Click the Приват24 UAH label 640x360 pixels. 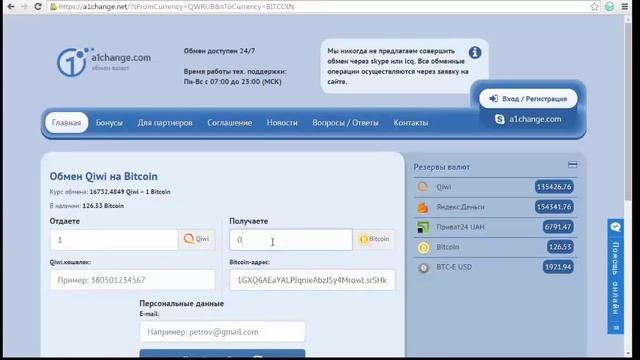point(460,227)
